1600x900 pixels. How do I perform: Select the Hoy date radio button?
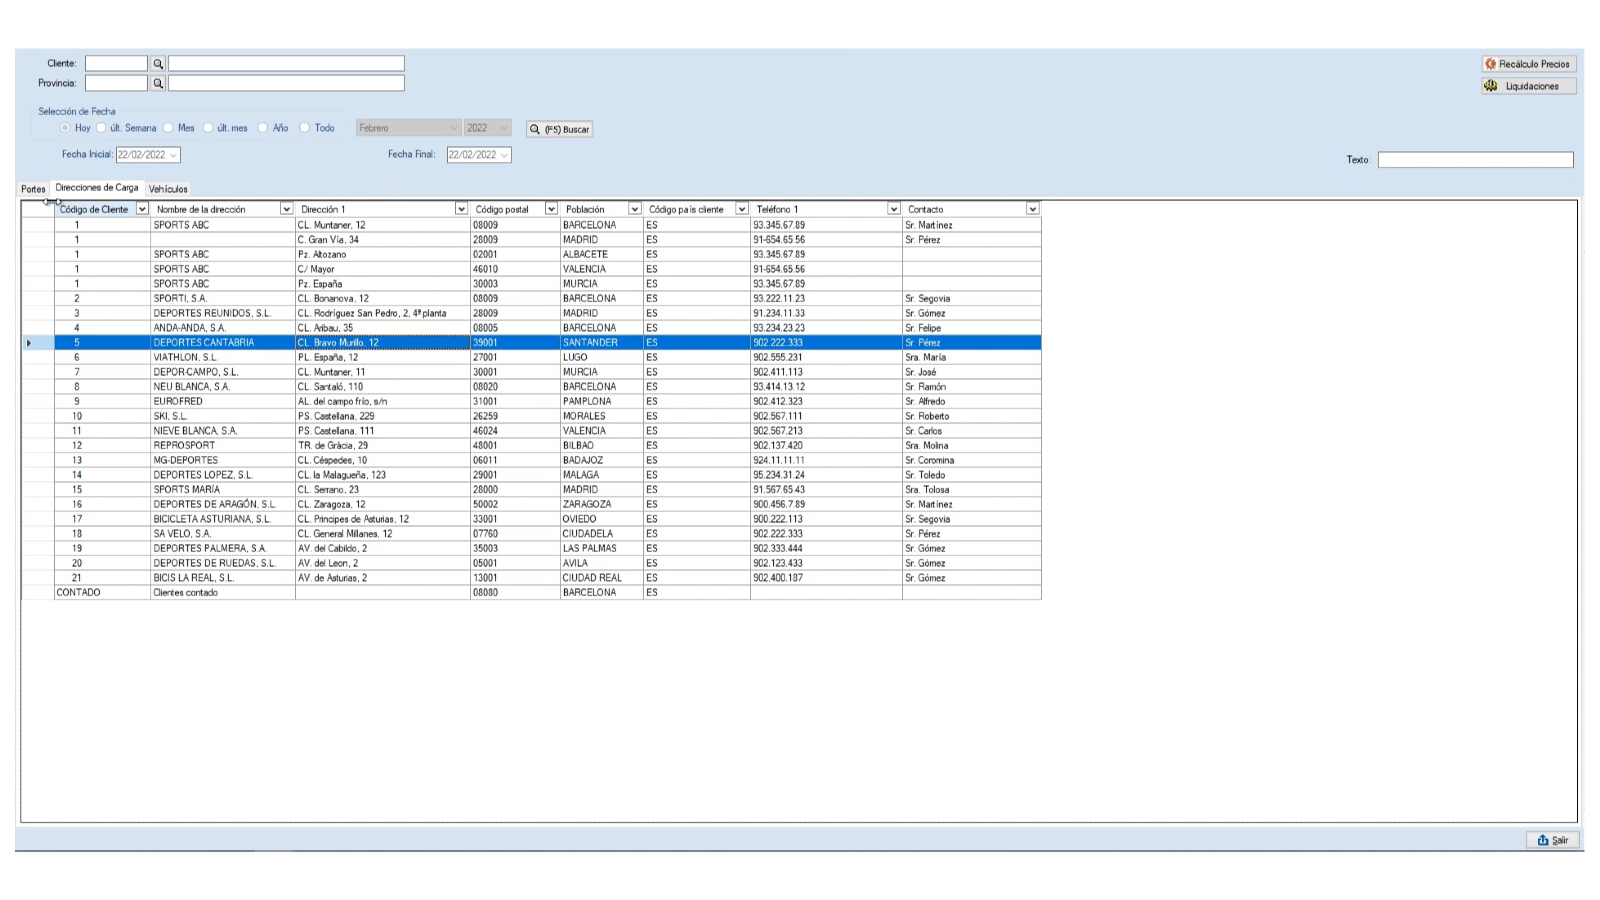pyautogui.click(x=66, y=128)
